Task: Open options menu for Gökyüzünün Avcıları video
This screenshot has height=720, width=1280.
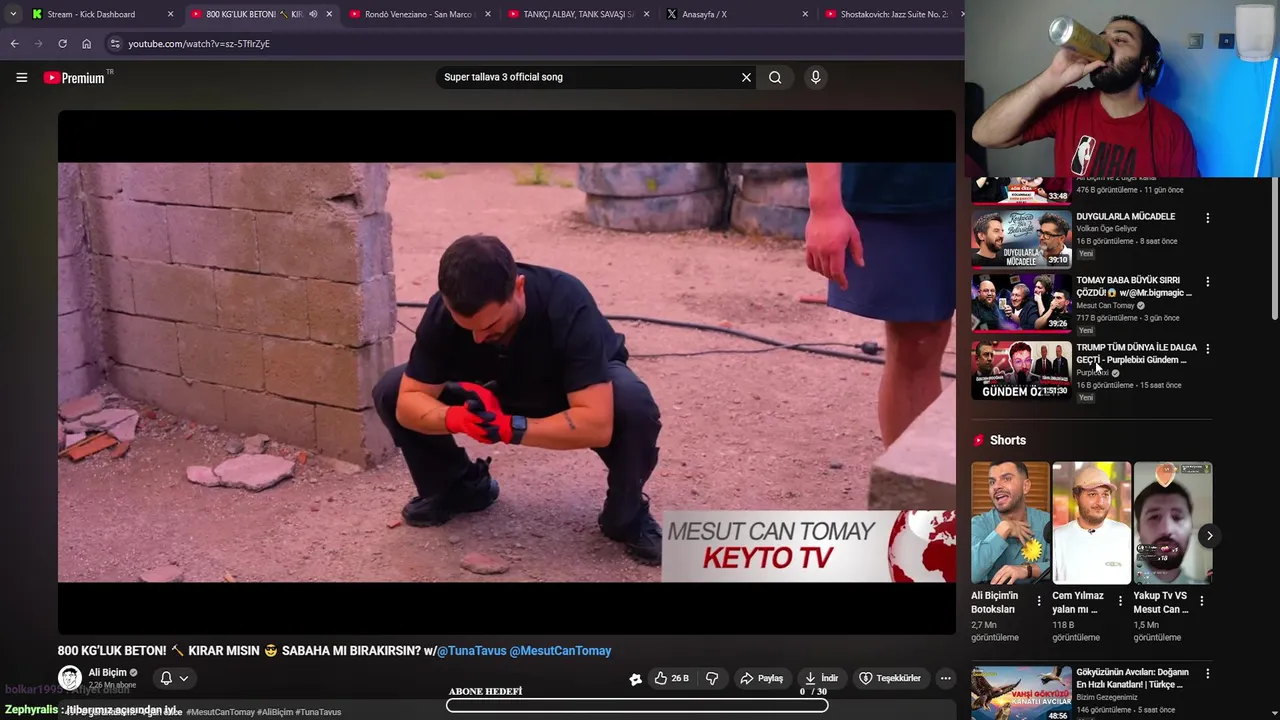Action: [1207, 674]
